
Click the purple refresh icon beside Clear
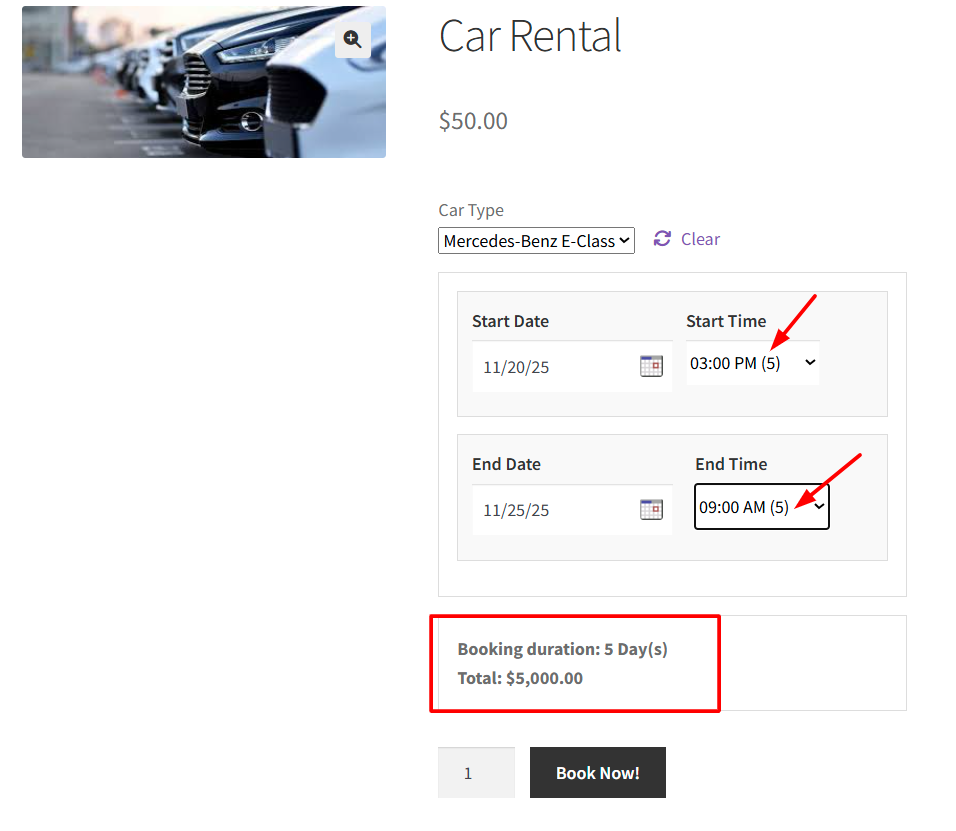click(662, 239)
